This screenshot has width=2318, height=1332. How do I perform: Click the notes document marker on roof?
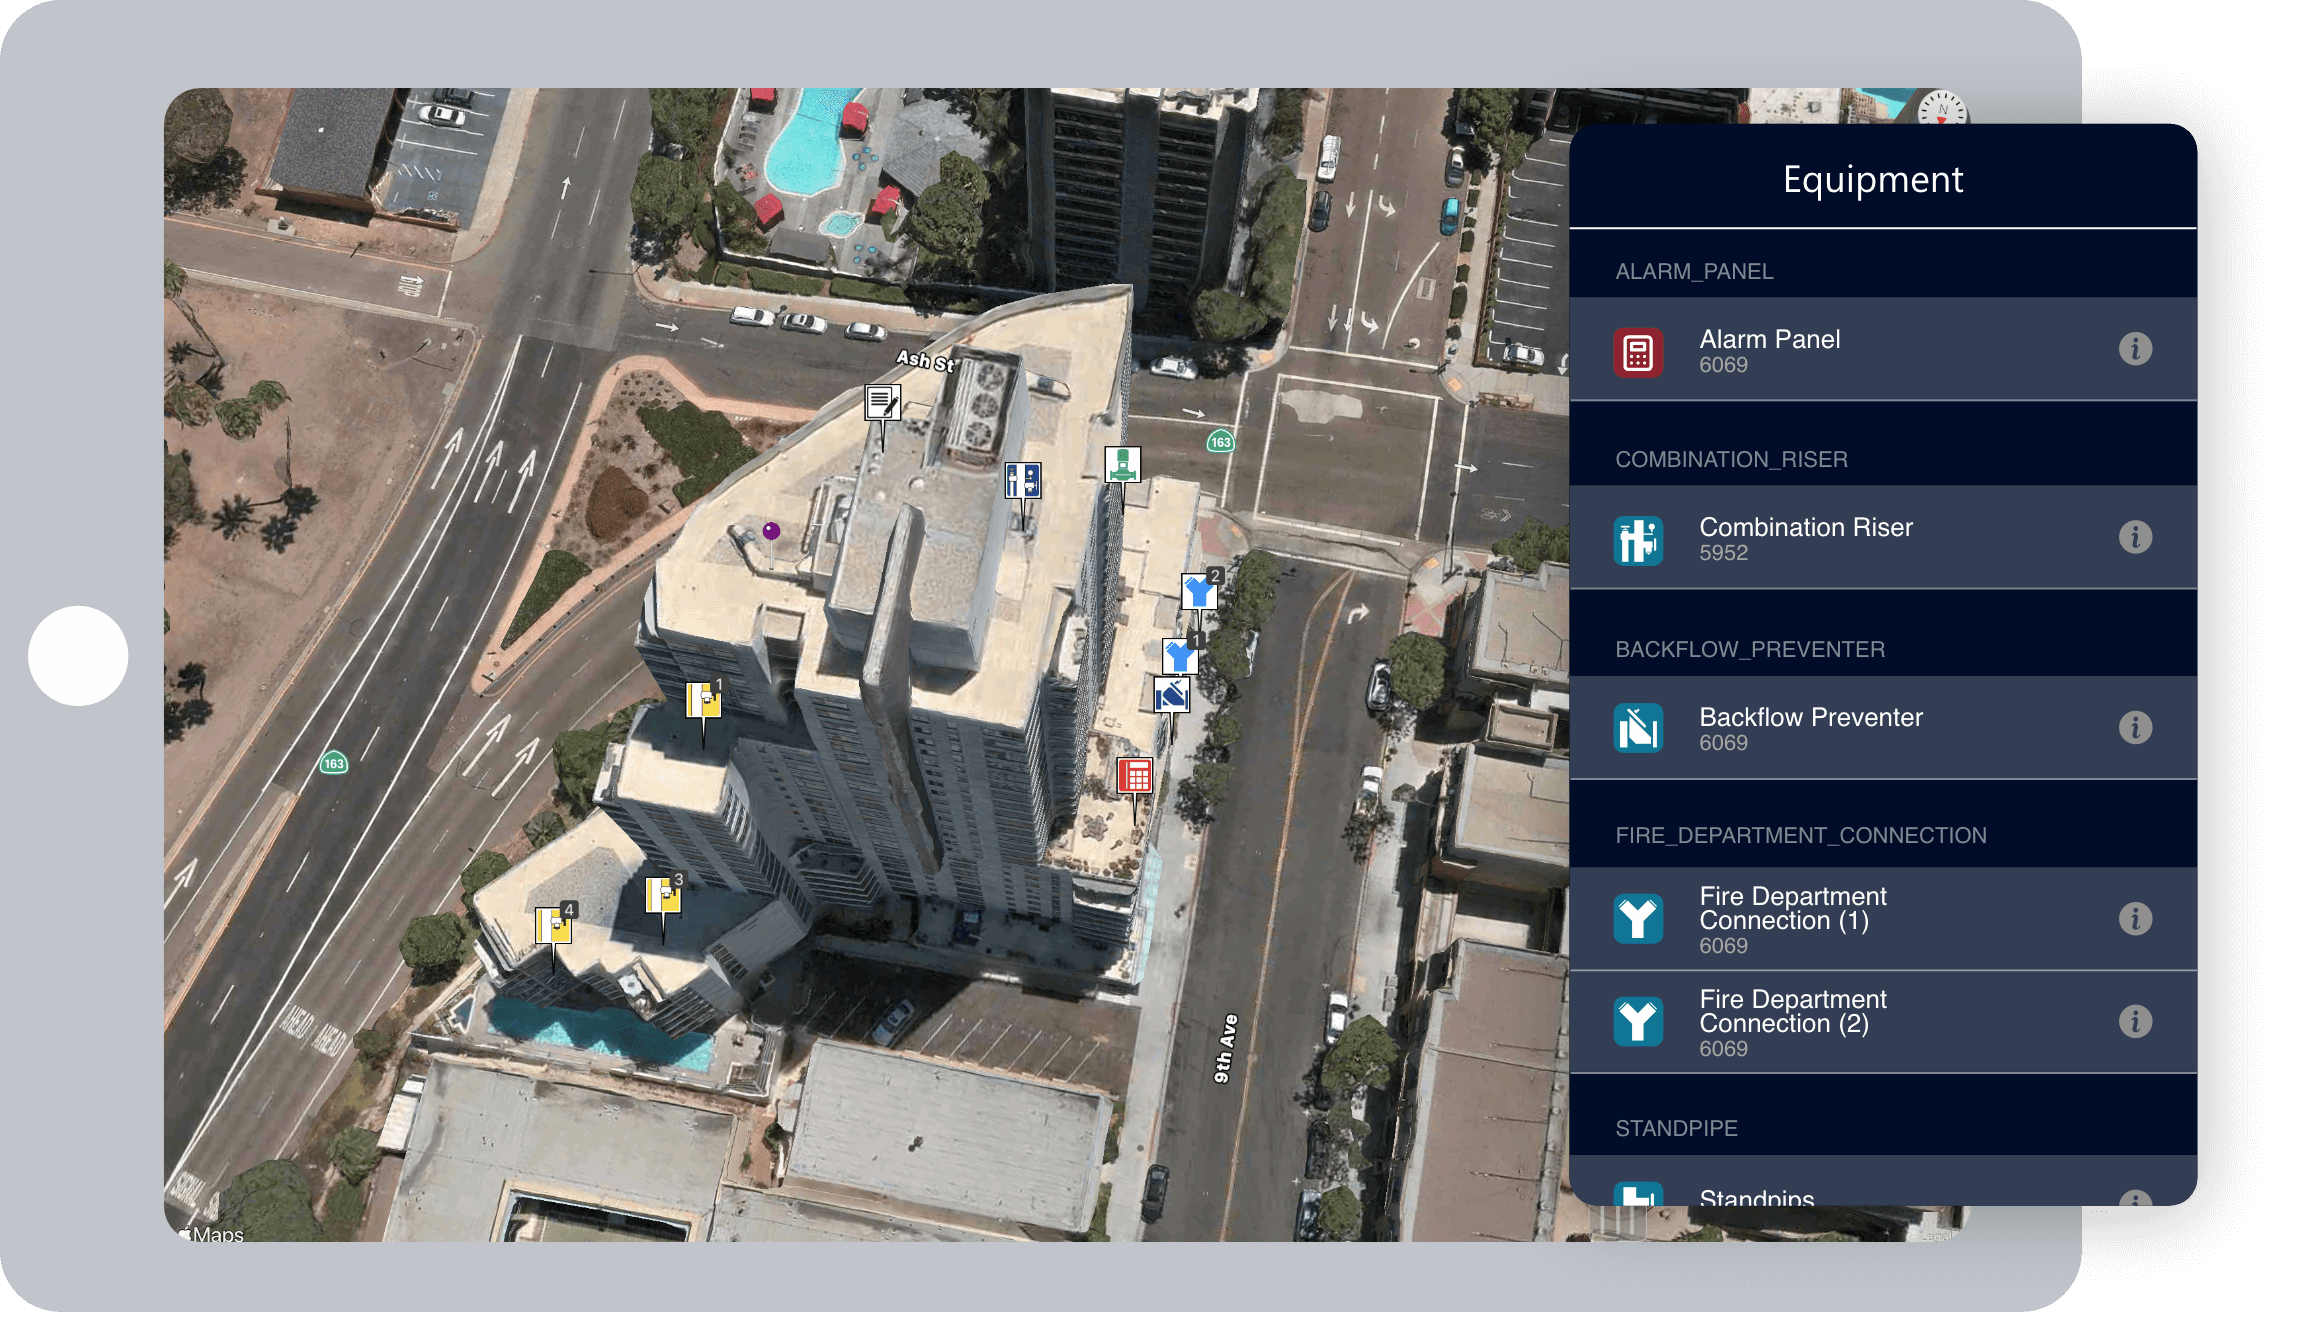pos(882,403)
